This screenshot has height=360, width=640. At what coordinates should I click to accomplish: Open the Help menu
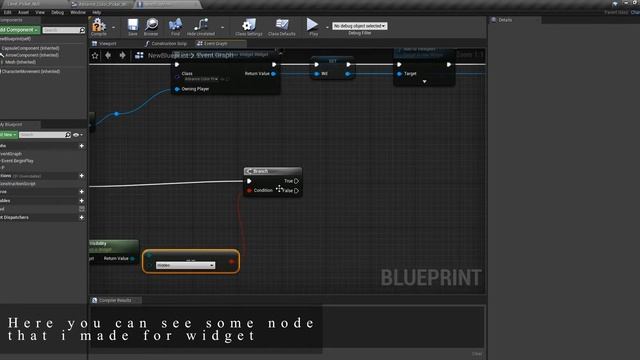97,13
